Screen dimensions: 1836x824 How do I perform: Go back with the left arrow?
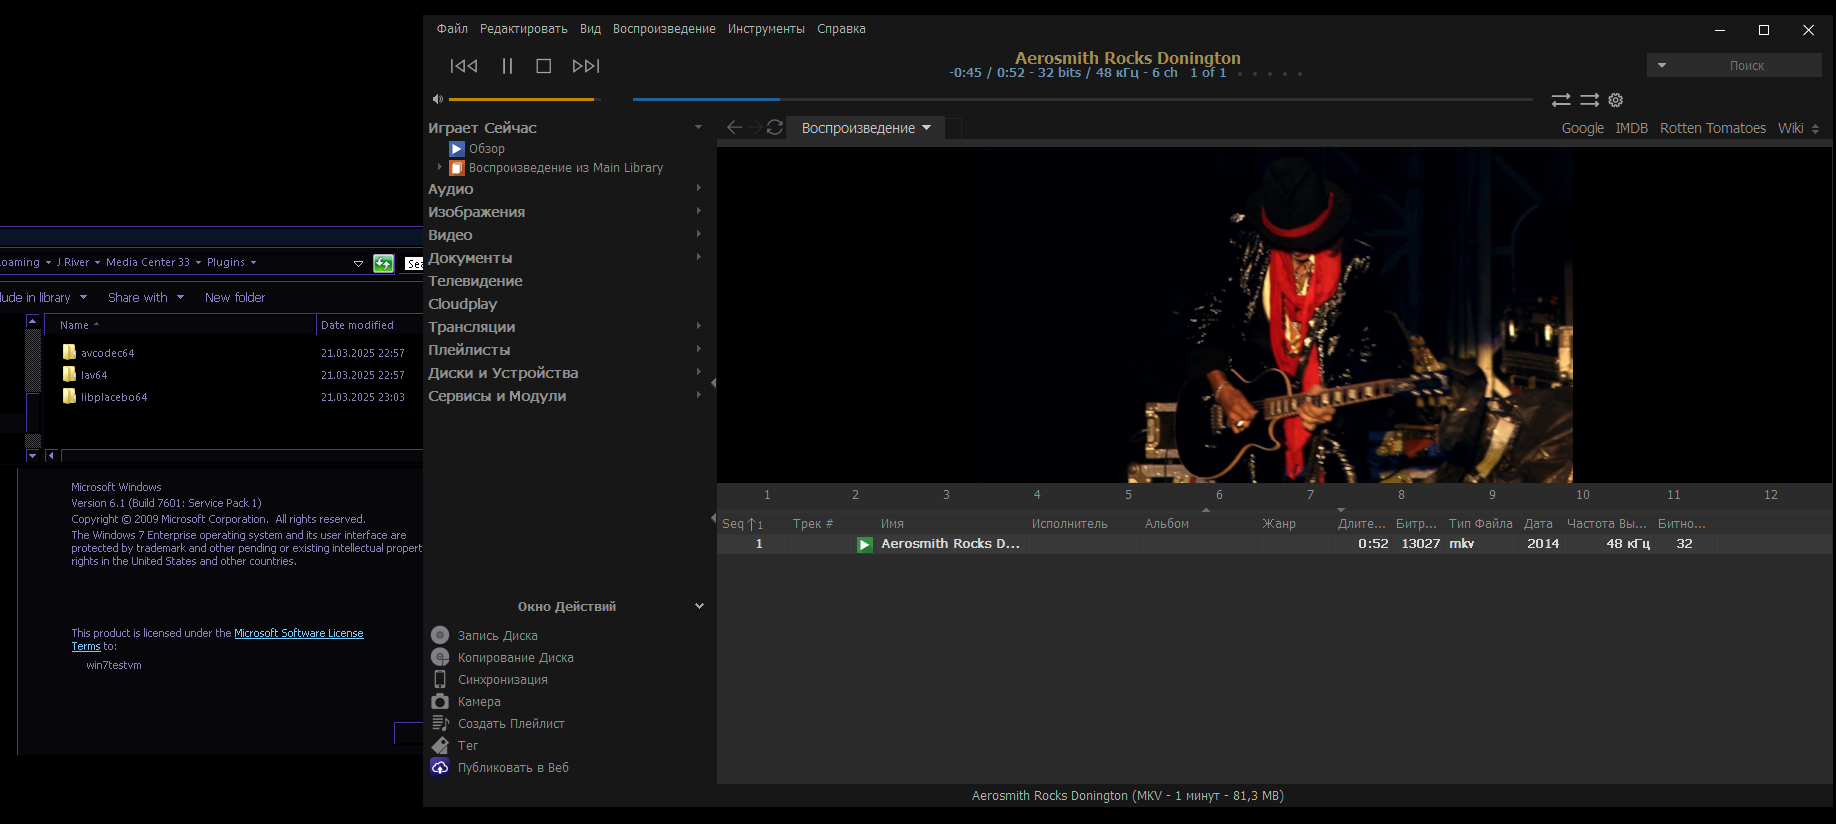735,127
